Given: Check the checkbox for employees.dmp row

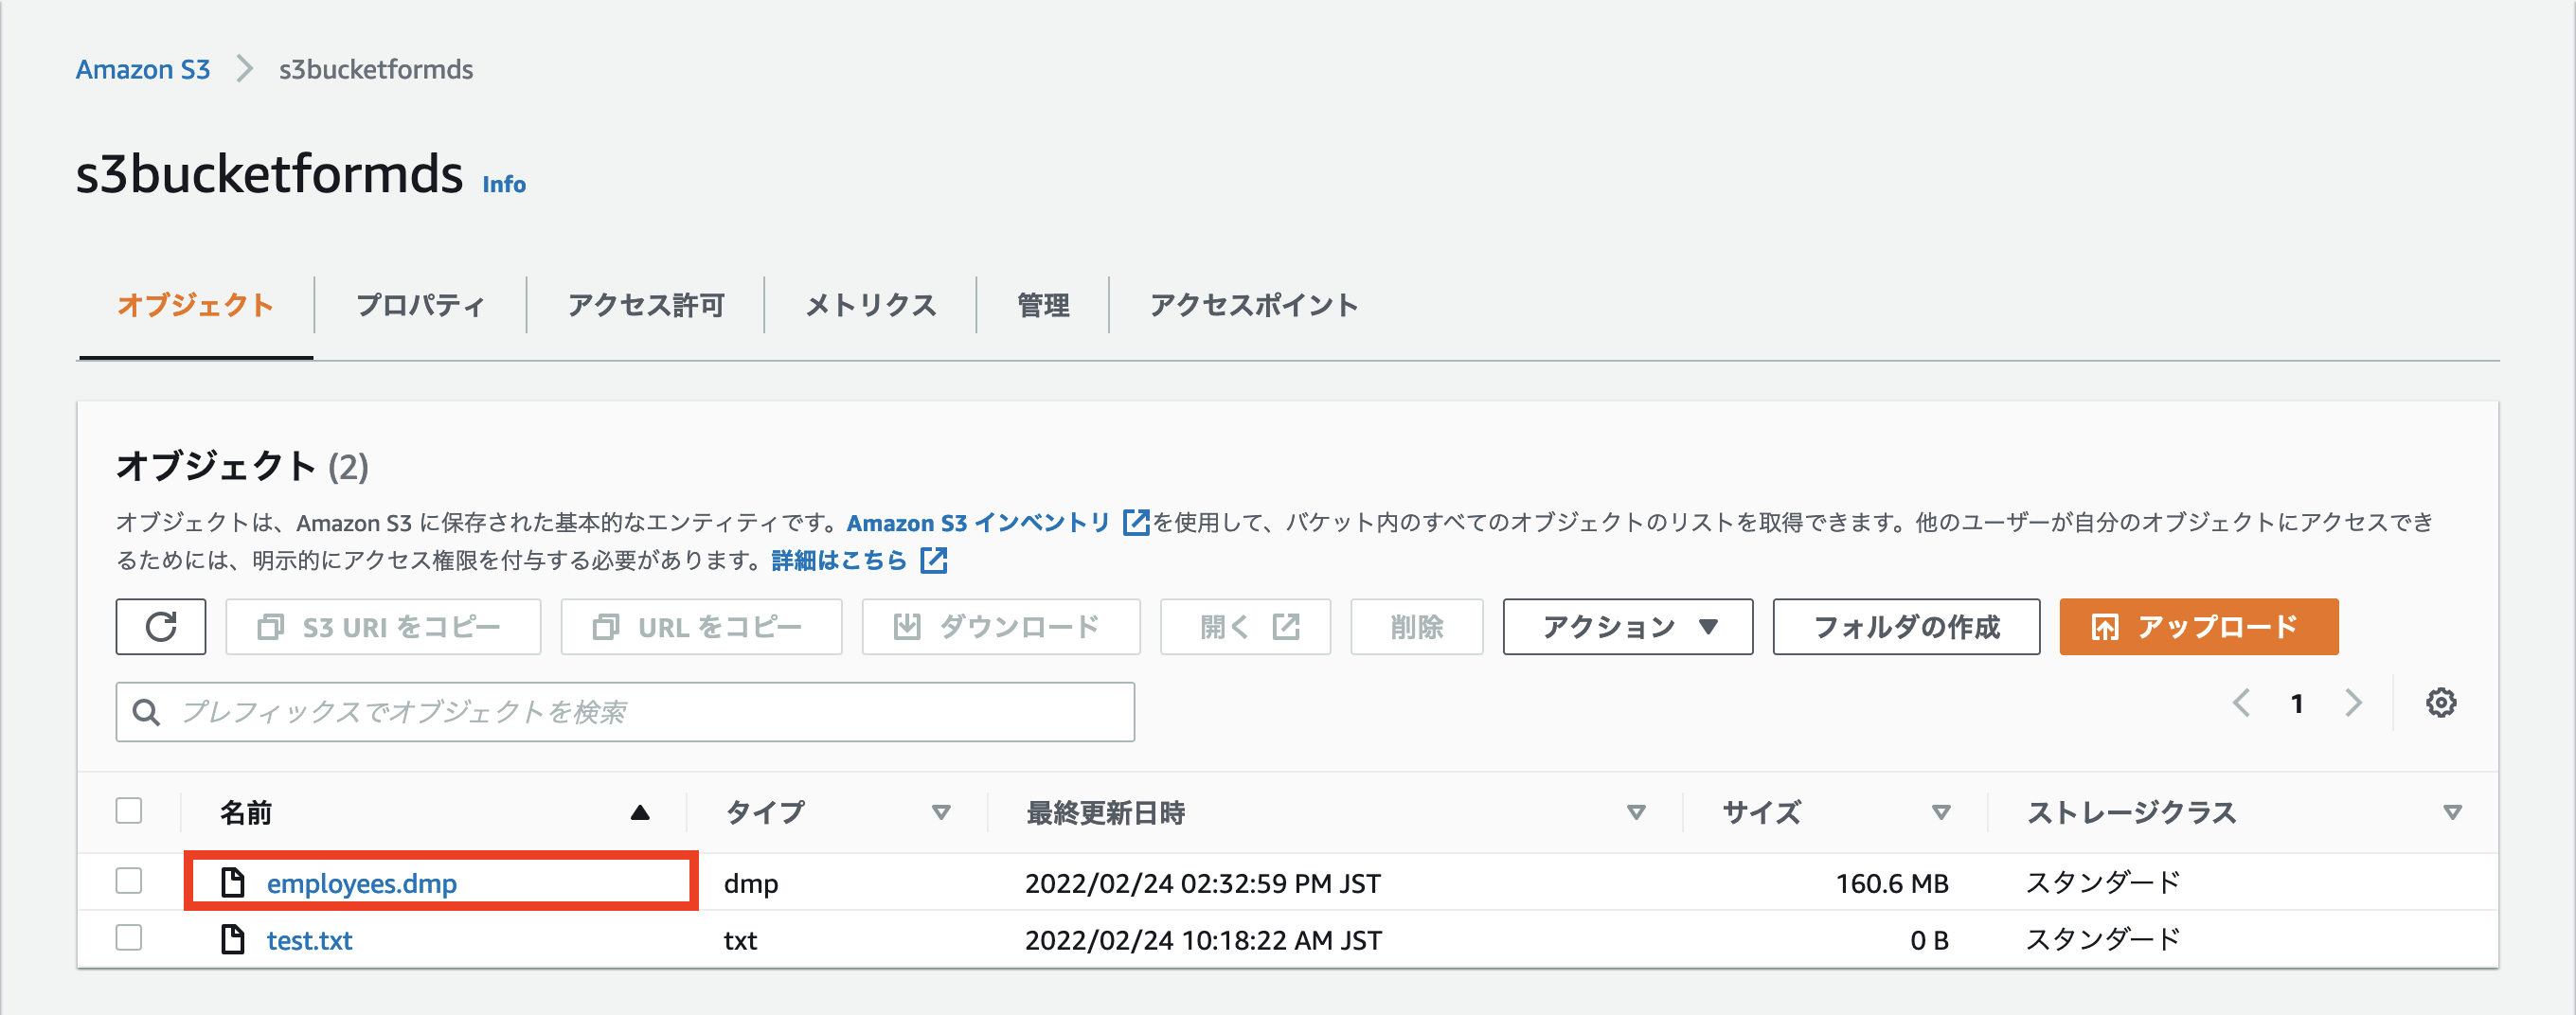Looking at the screenshot, I should (x=128, y=882).
